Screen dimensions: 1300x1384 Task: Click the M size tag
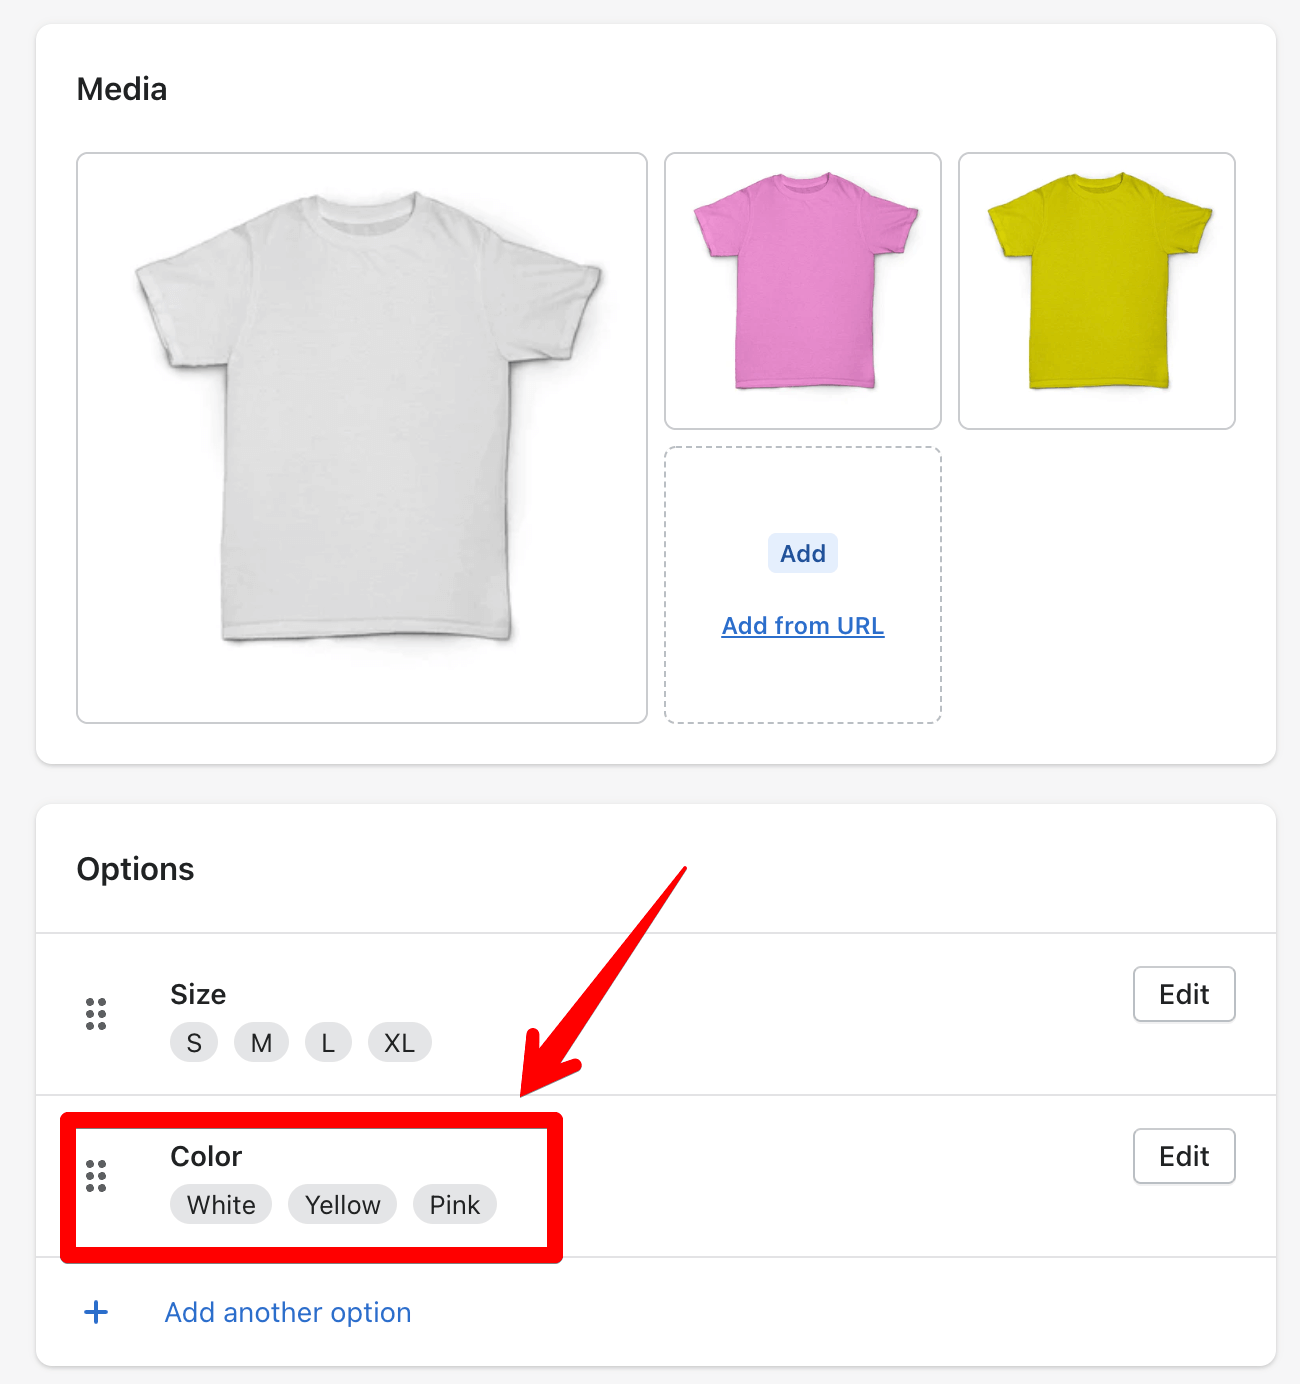pyautogui.click(x=261, y=1043)
